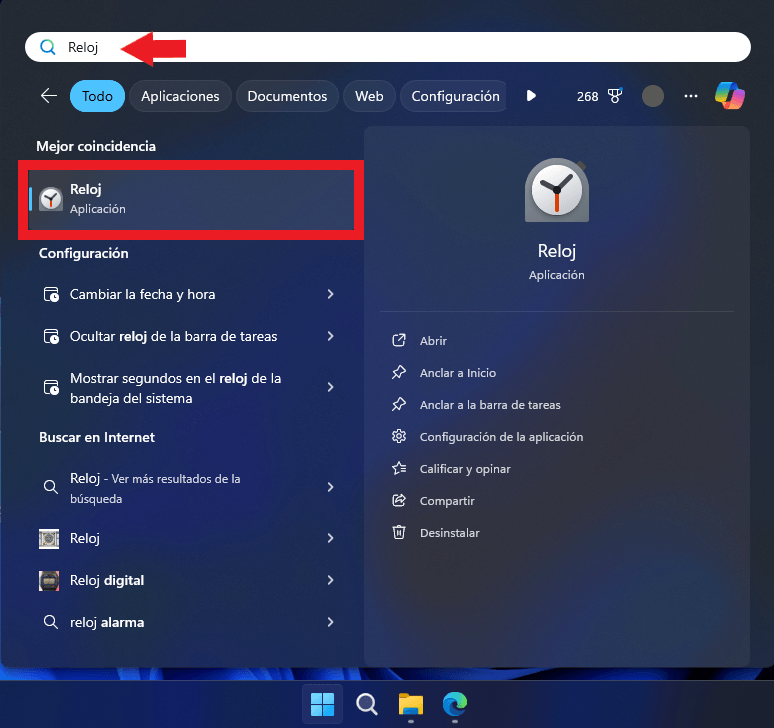
Task: Click the search magnifier icon in the search box
Action: (x=48, y=47)
